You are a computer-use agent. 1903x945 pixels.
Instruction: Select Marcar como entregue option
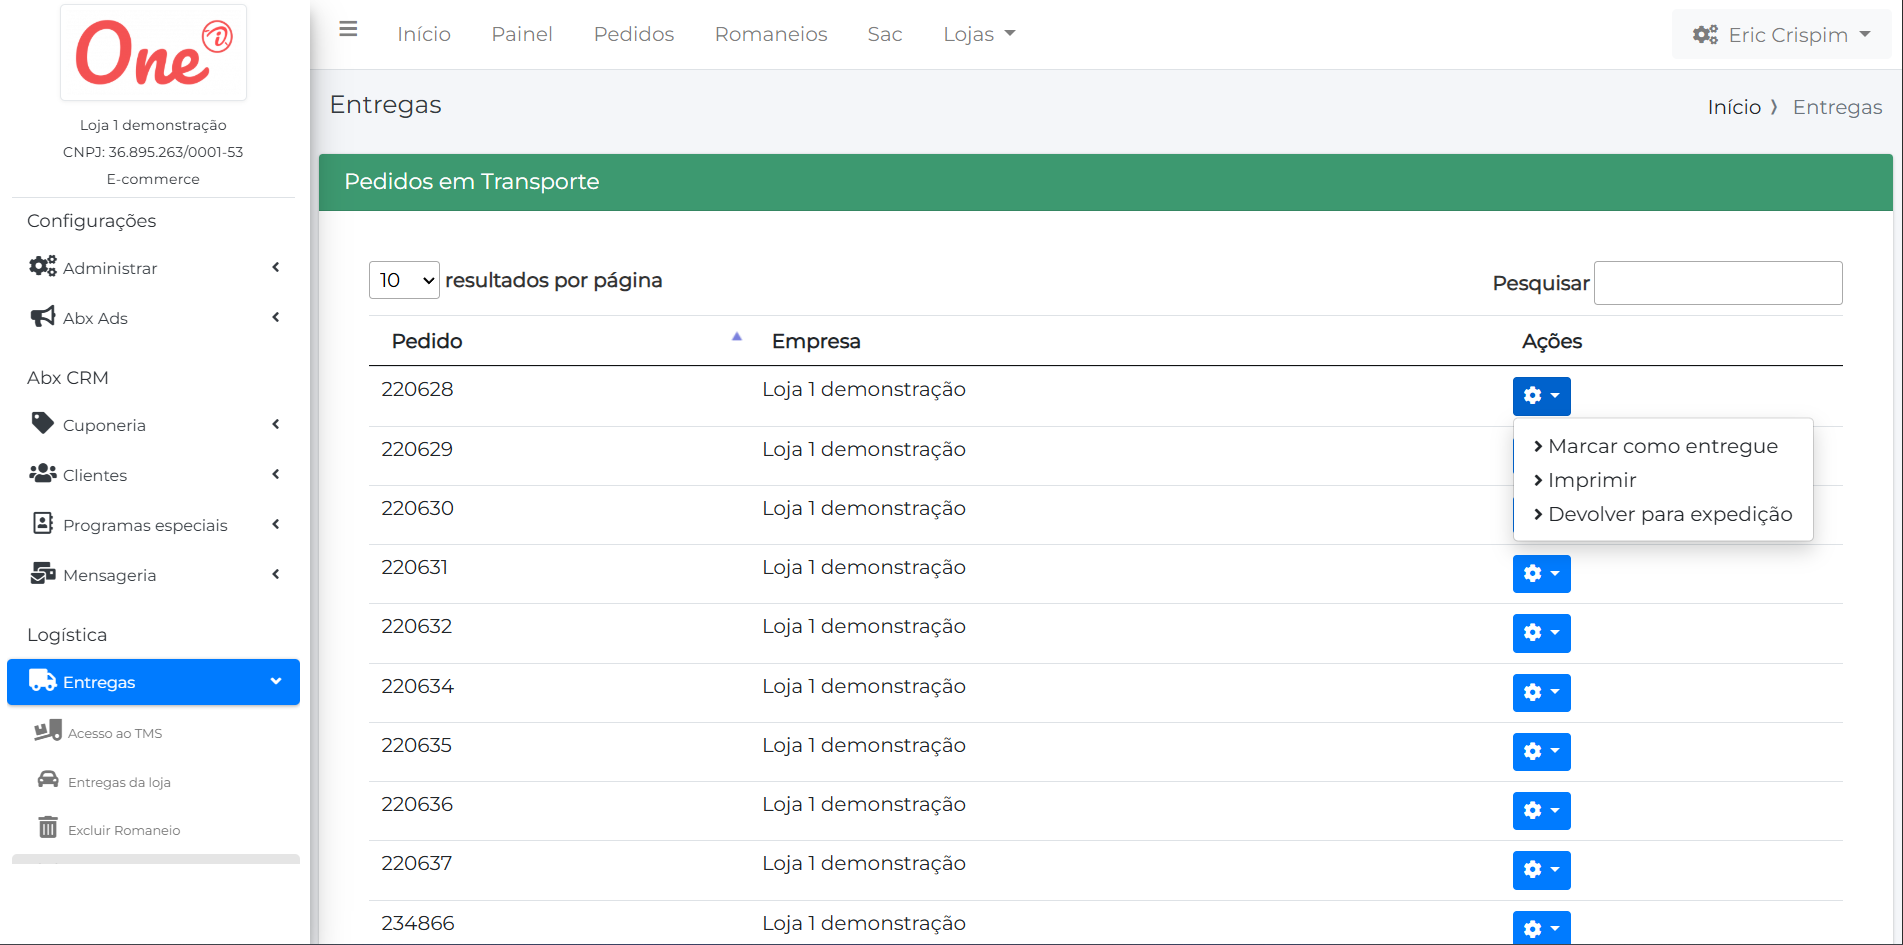(1662, 447)
